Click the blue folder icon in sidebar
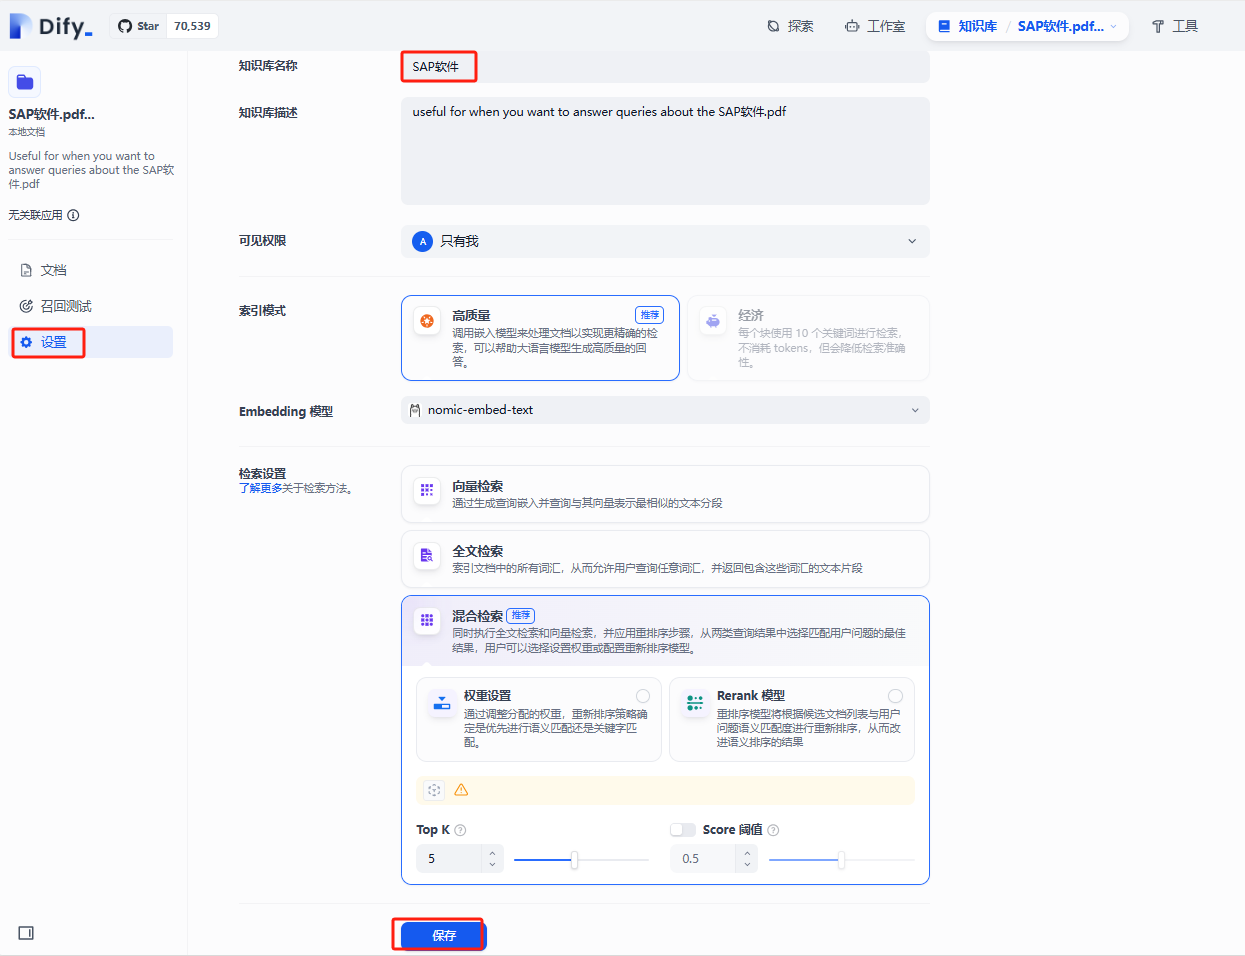The image size is (1245, 956). [x=25, y=82]
